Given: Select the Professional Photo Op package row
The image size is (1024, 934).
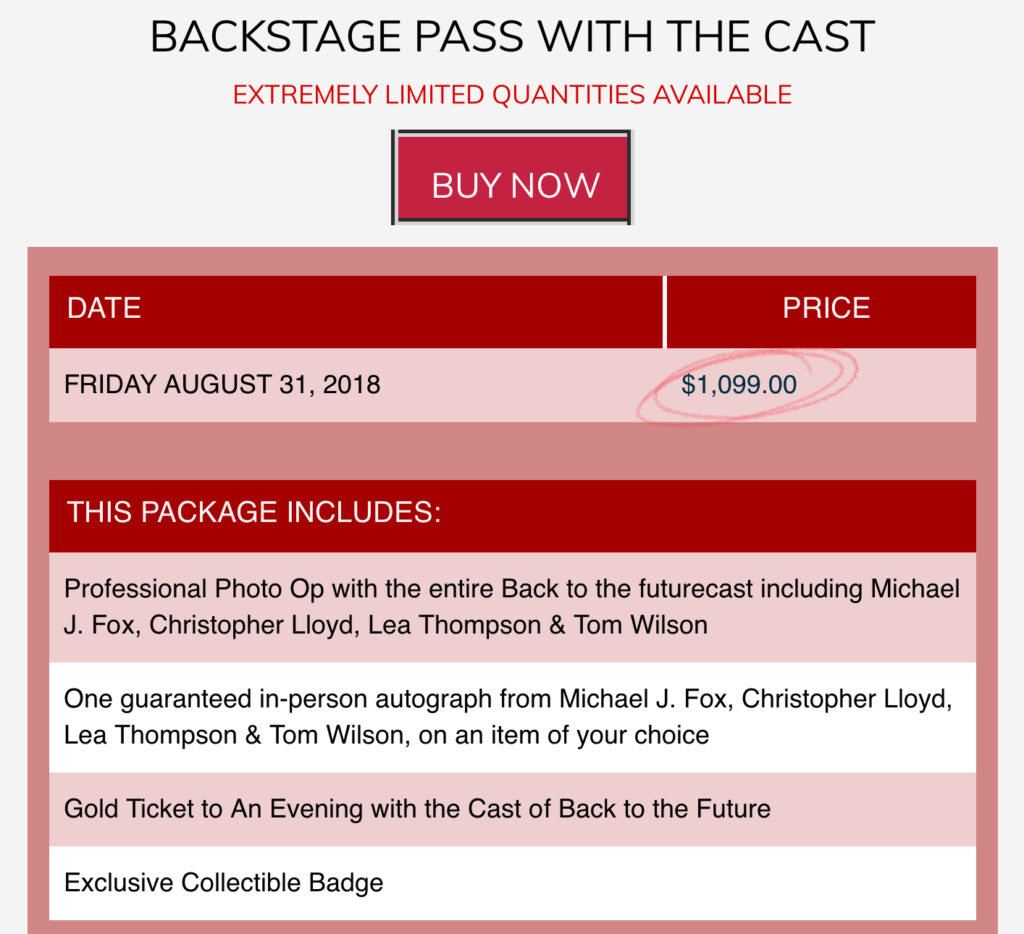Looking at the screenshot, I should point(512,607).
